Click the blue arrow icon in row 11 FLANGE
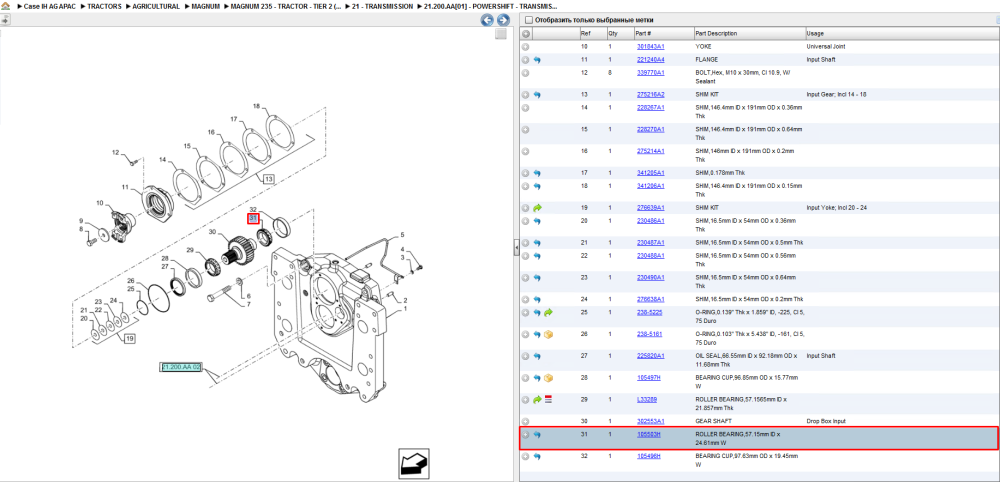The width and height of the screenshot is (1000, 482). tap(537, 60)
